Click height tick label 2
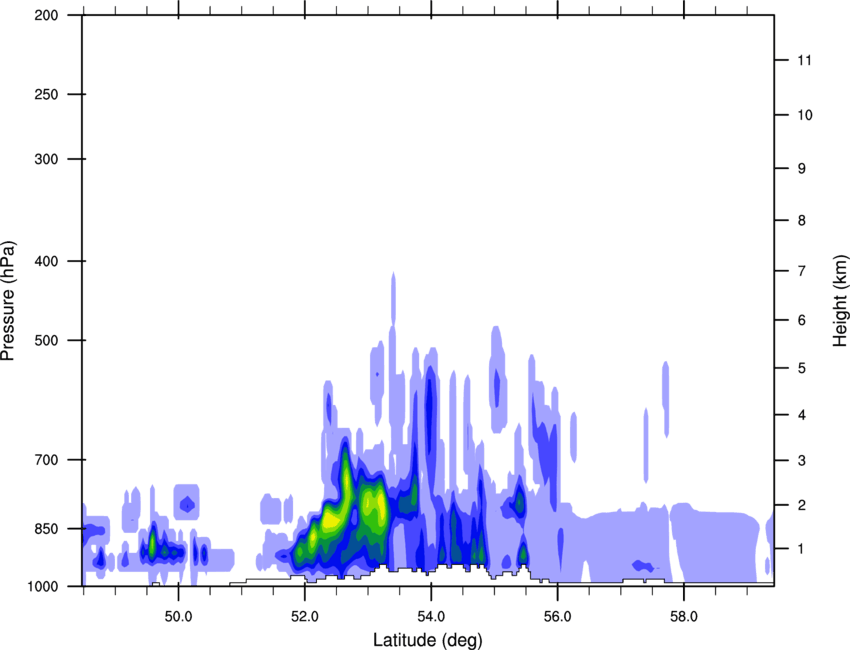Viewport: 850px width, 650px height. (x=802, y=505)
